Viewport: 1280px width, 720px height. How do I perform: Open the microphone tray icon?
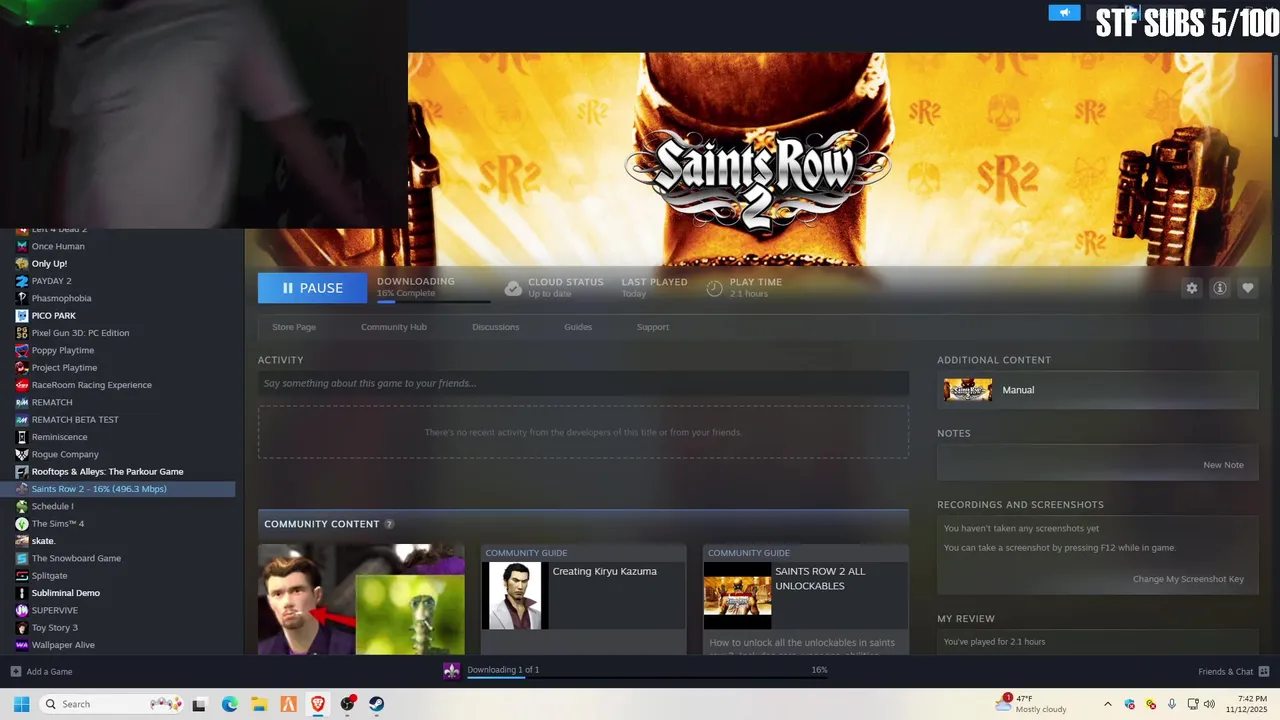click(1172, 704)
